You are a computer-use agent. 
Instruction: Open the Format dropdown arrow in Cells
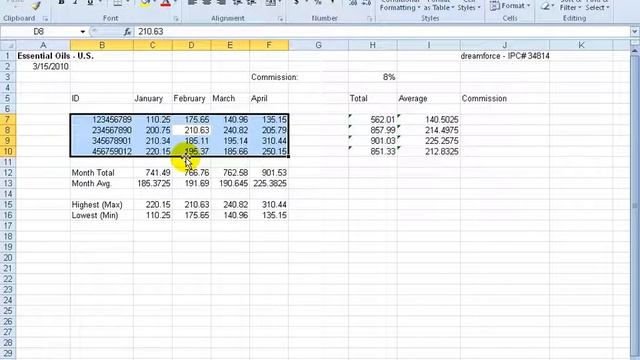pos(529,6)
